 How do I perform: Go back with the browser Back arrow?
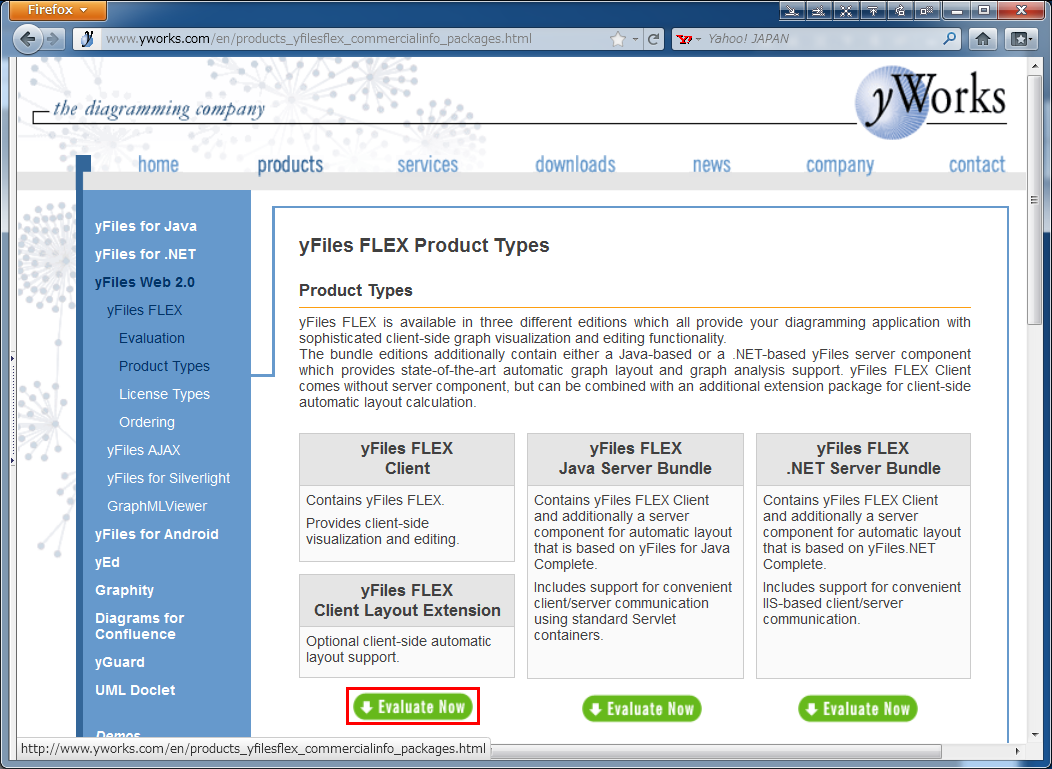coord(26,39)
